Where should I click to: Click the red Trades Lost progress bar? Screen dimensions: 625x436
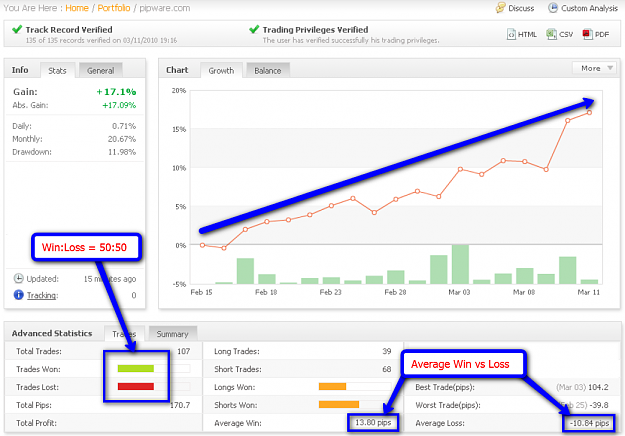tap(136, 386)
